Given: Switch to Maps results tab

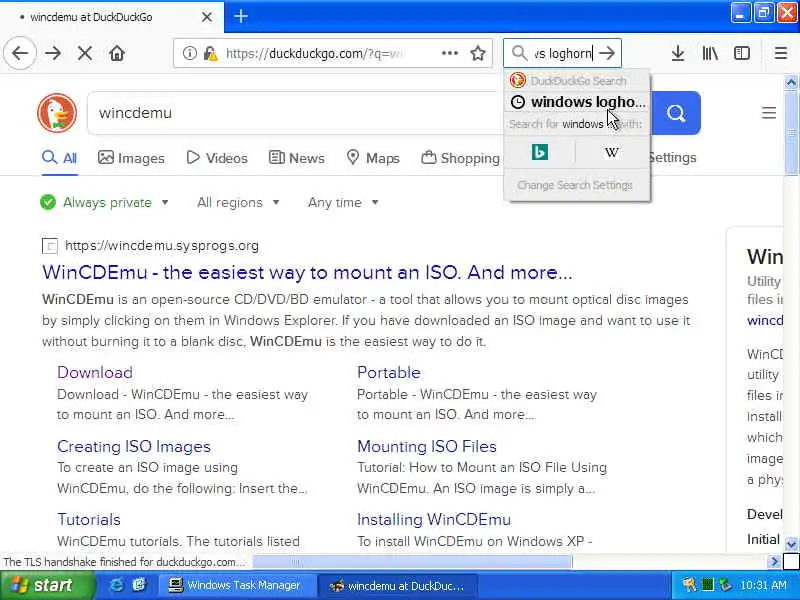Looking at the screenshot, I should 373,158.
